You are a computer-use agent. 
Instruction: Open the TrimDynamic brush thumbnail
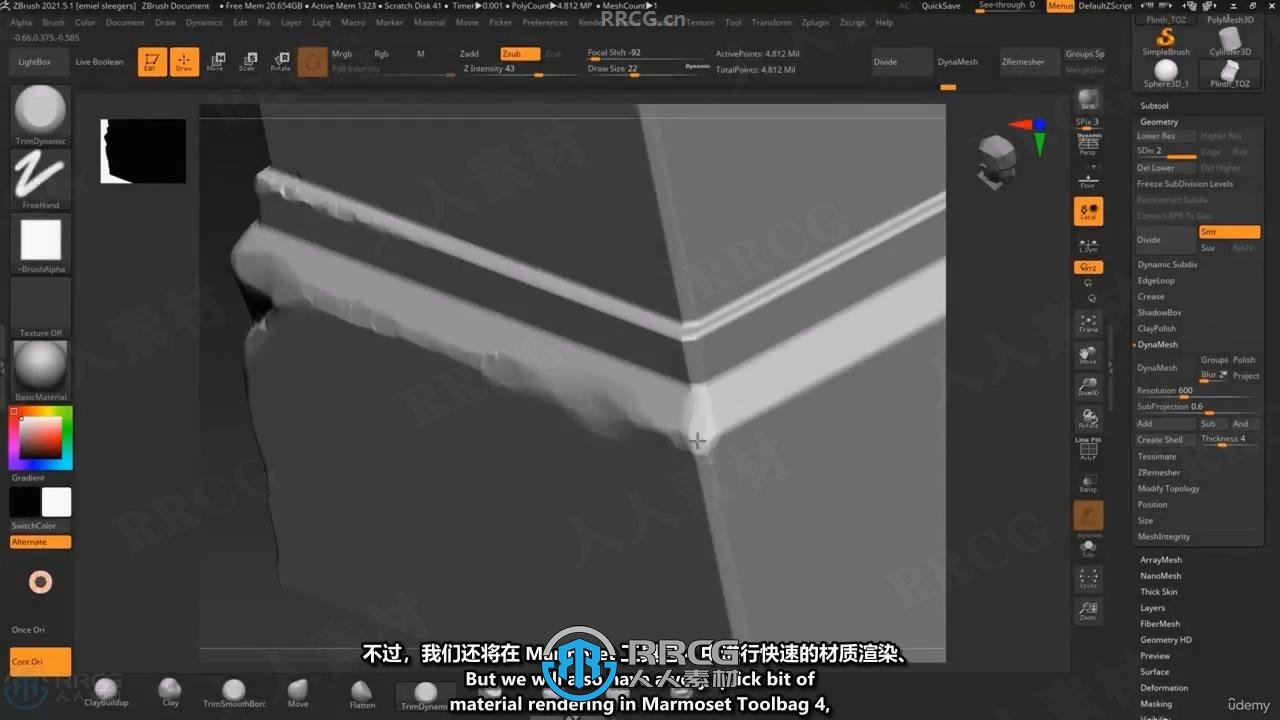(x=41, y=115)
